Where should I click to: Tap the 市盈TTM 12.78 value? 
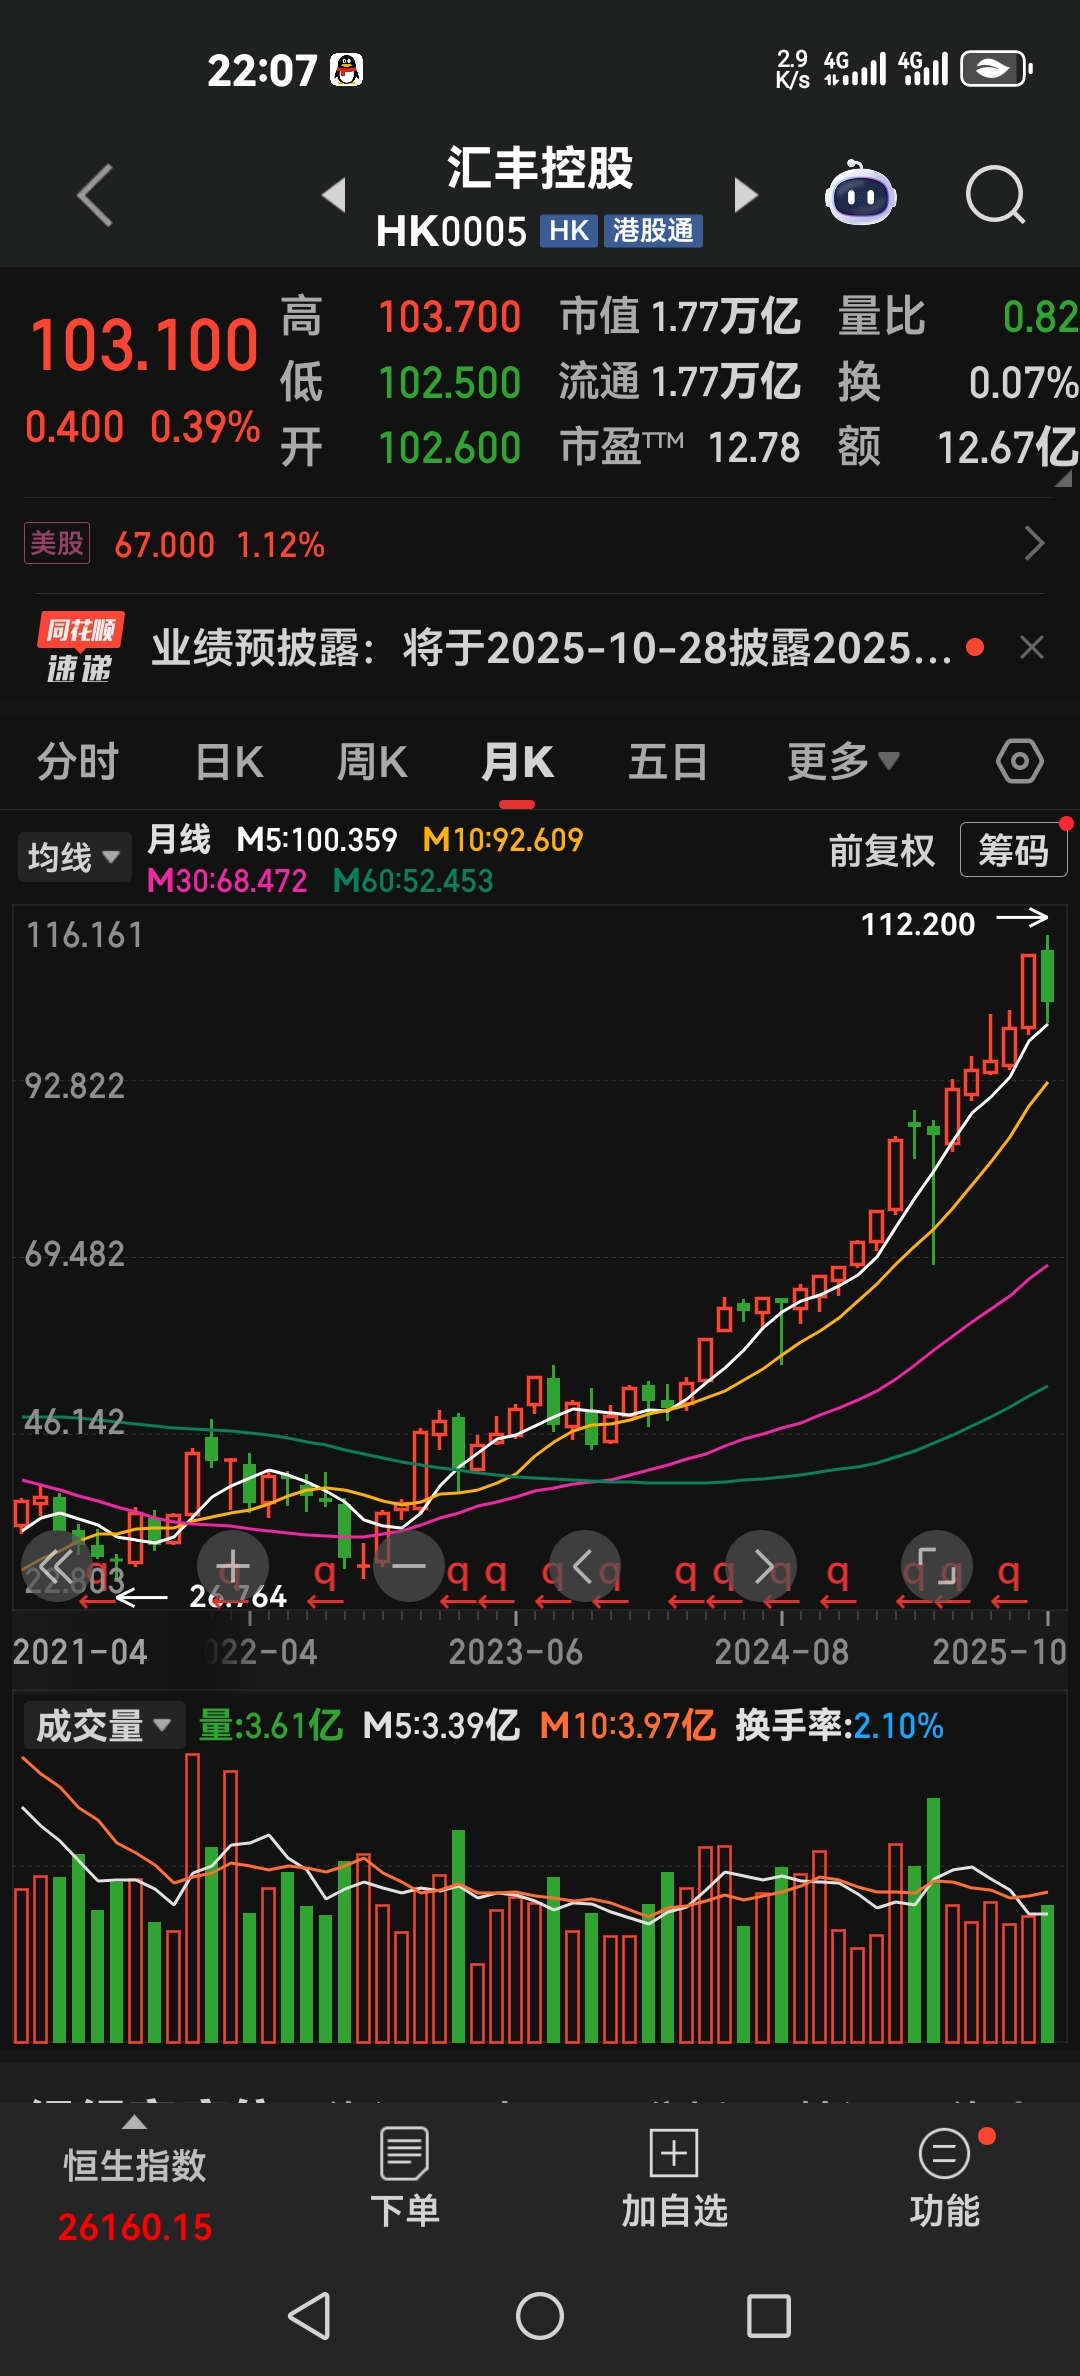(x=680, y=447)
